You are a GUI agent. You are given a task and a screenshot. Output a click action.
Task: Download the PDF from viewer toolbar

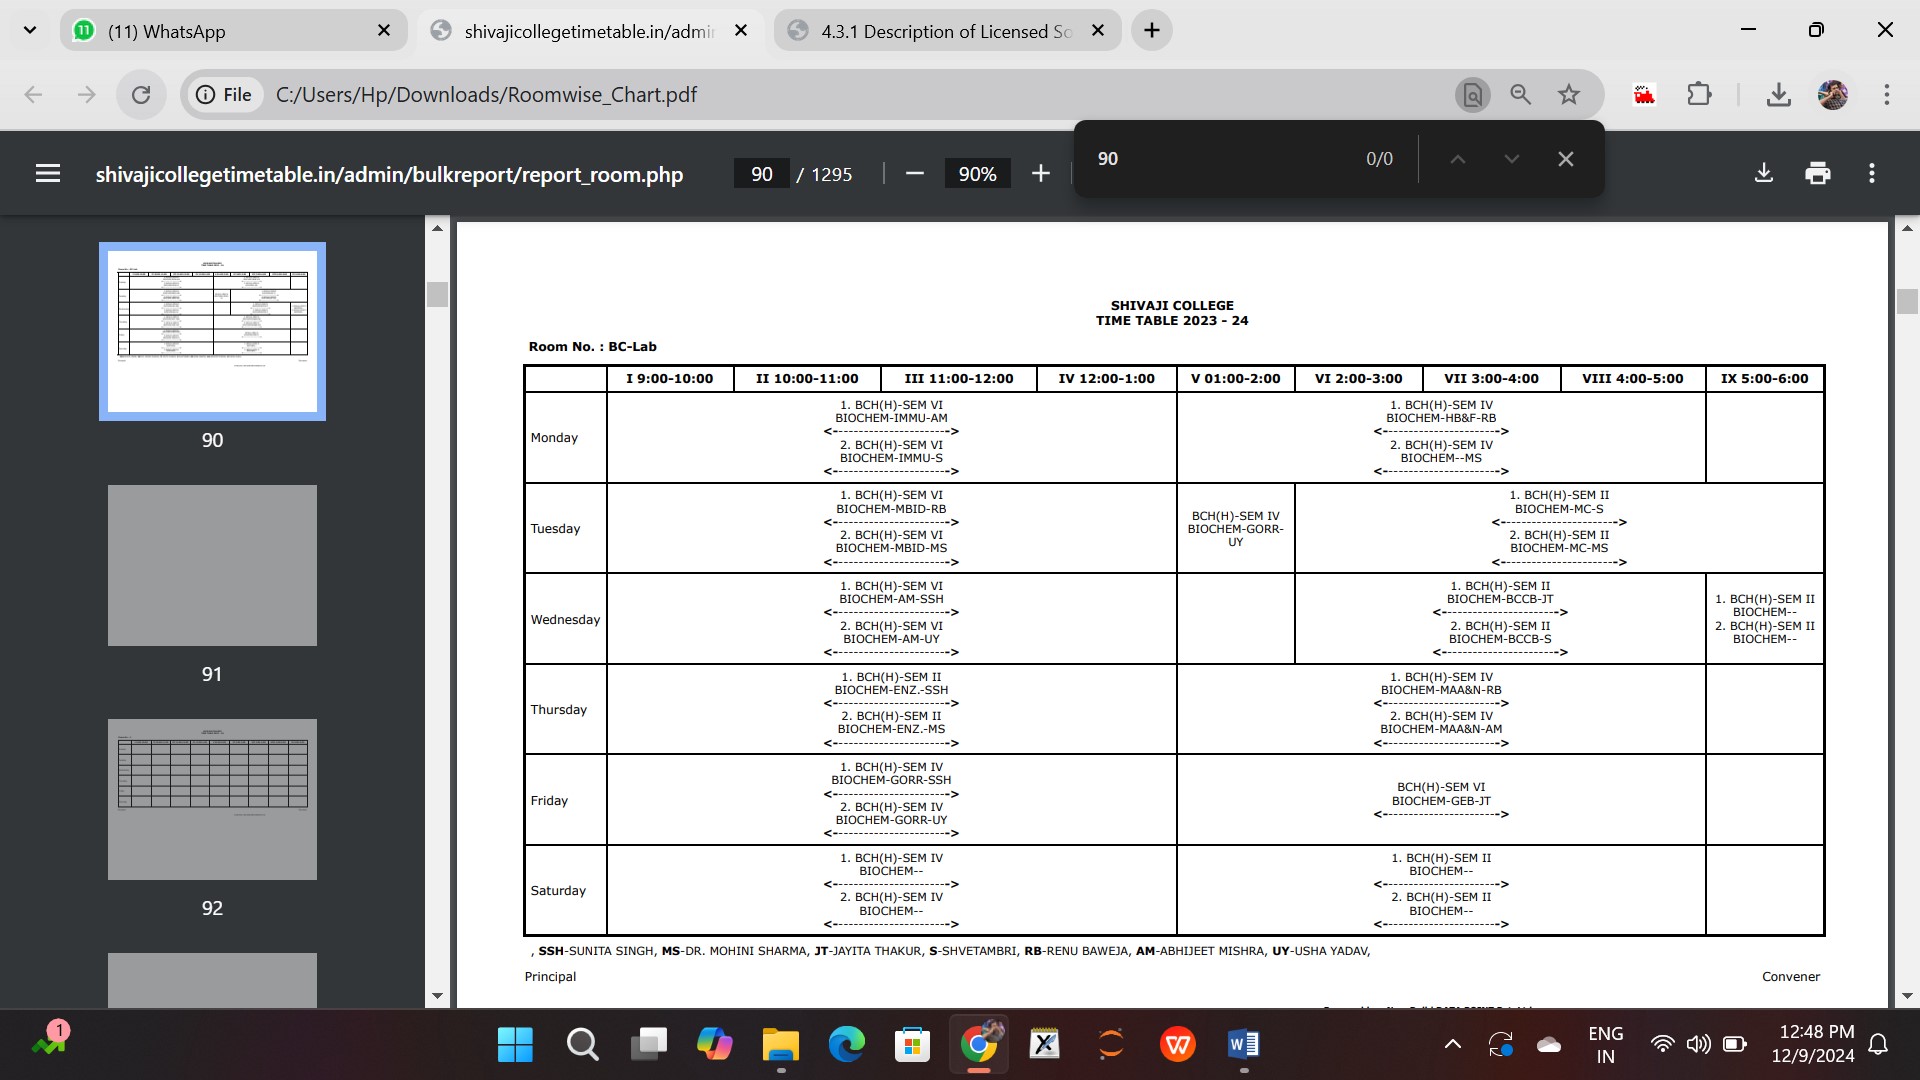pyautogui.click(x=1764, y=174)
